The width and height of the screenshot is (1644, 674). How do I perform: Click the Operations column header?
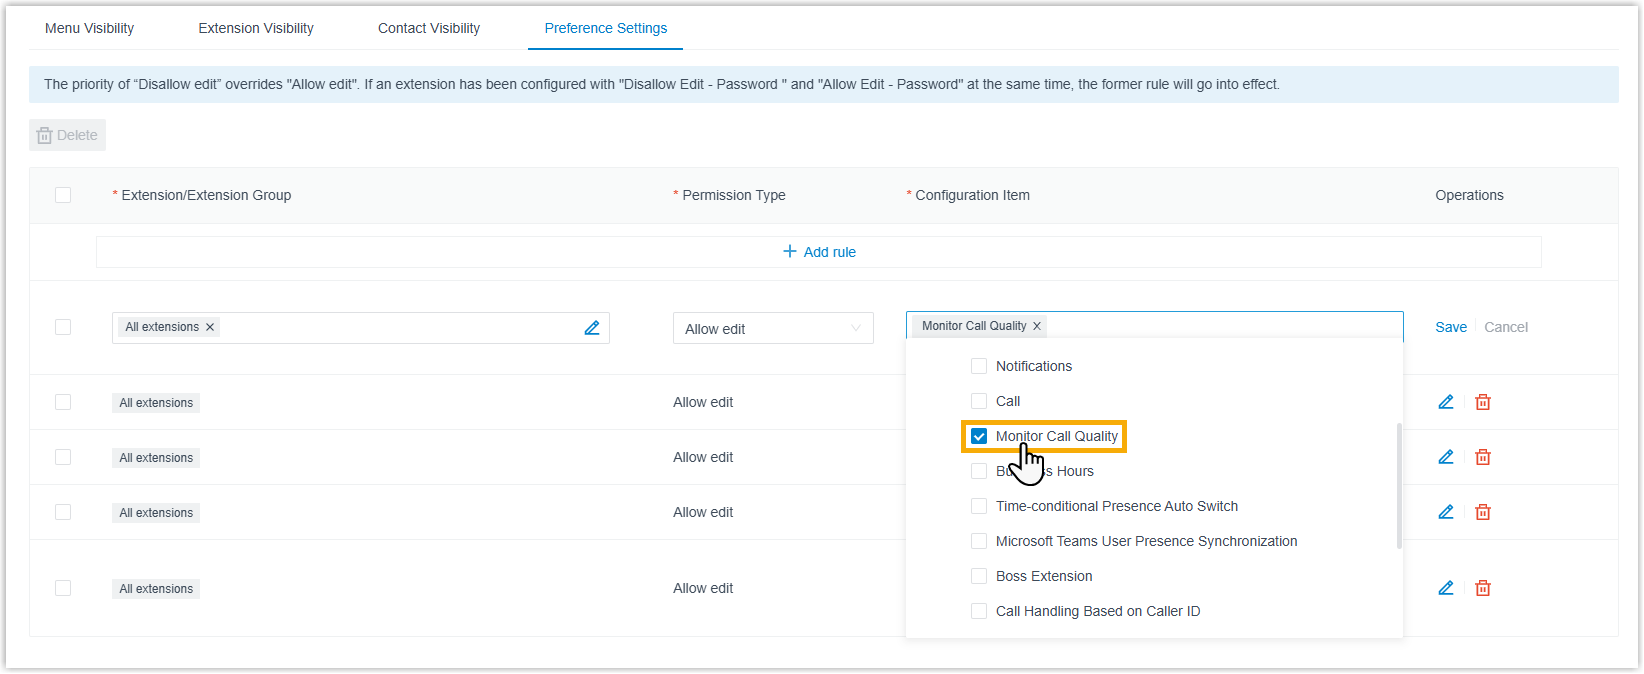tap(1469, 195)
